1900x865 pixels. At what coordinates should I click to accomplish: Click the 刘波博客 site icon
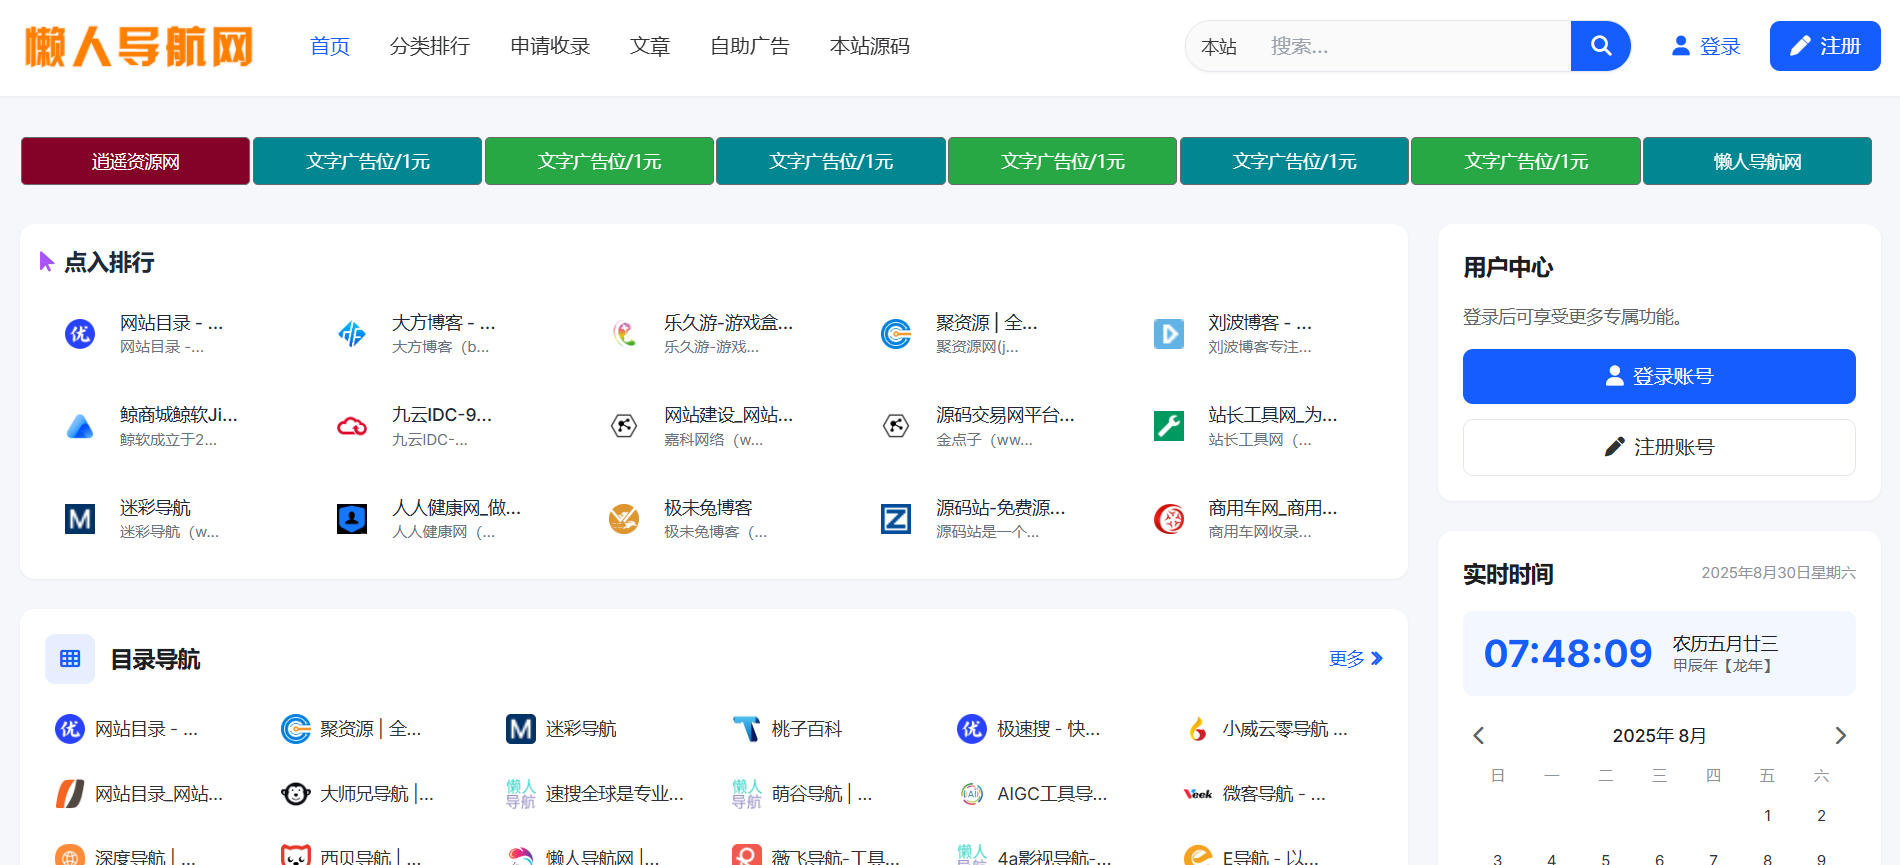tap(1168, 334)
